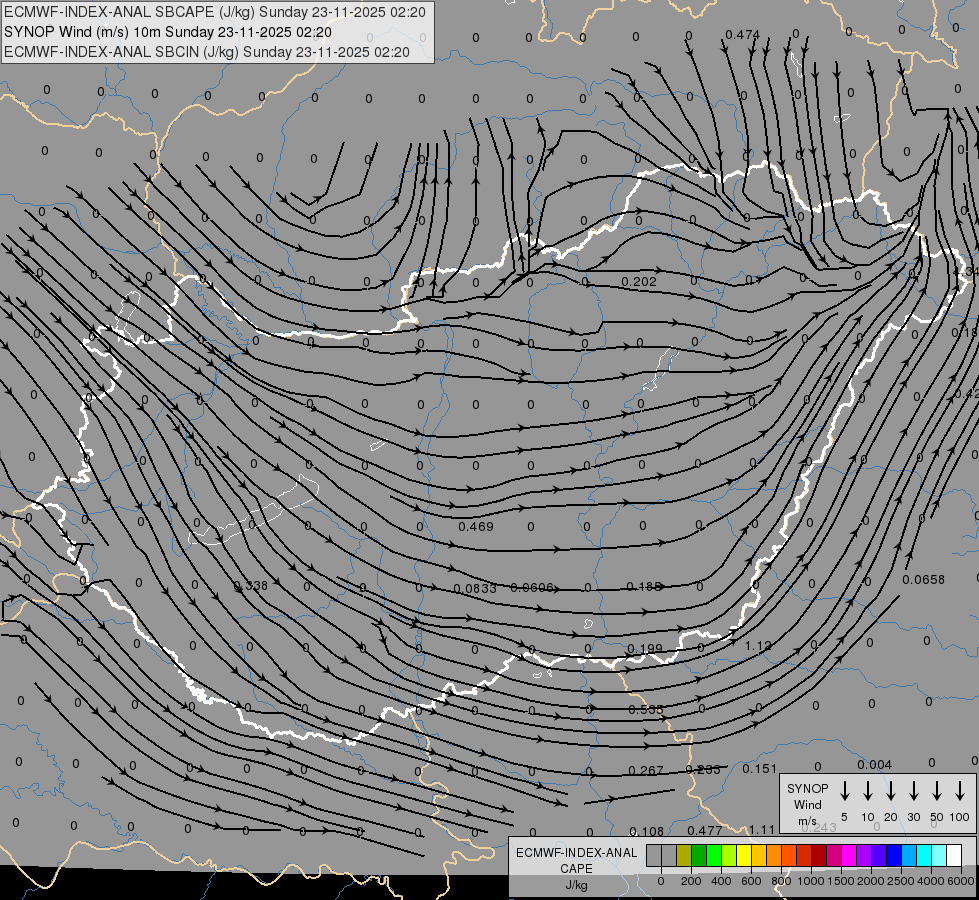Pick the yellow CAPE legend swatch

(744, 856)
